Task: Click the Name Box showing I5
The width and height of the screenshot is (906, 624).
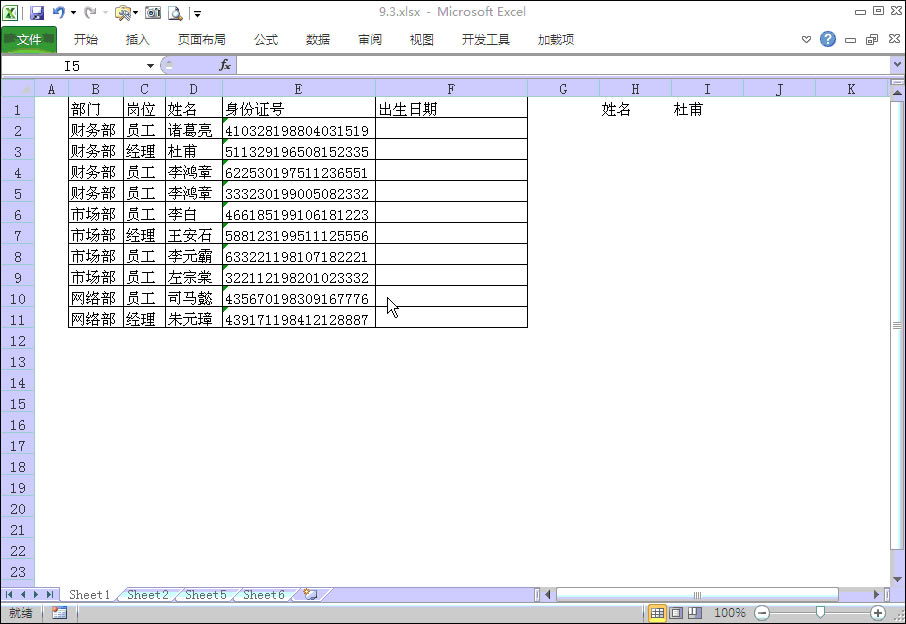Action: [72, 66]
